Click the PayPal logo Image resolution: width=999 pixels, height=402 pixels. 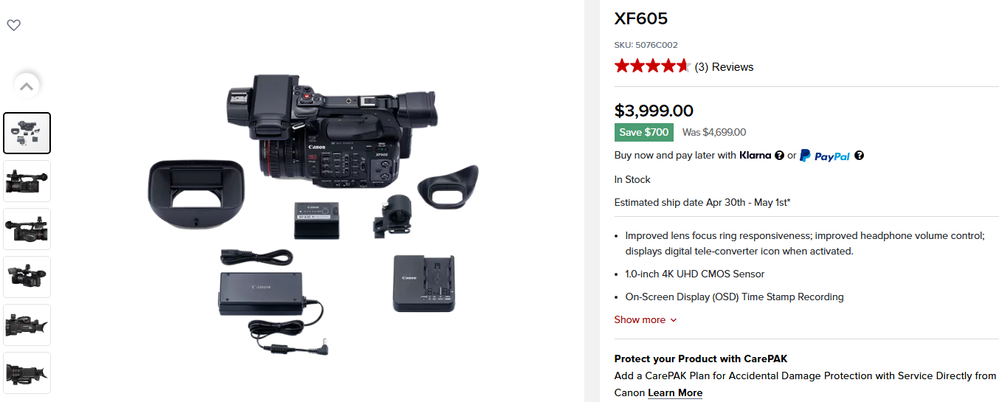824,155
